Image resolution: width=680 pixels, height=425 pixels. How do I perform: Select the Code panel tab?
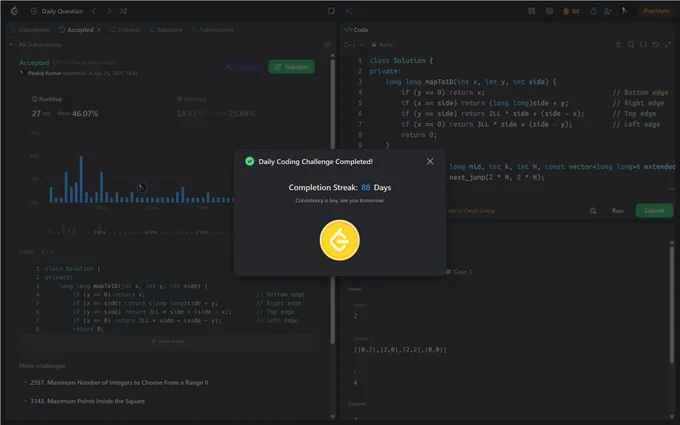pos(356,30)
